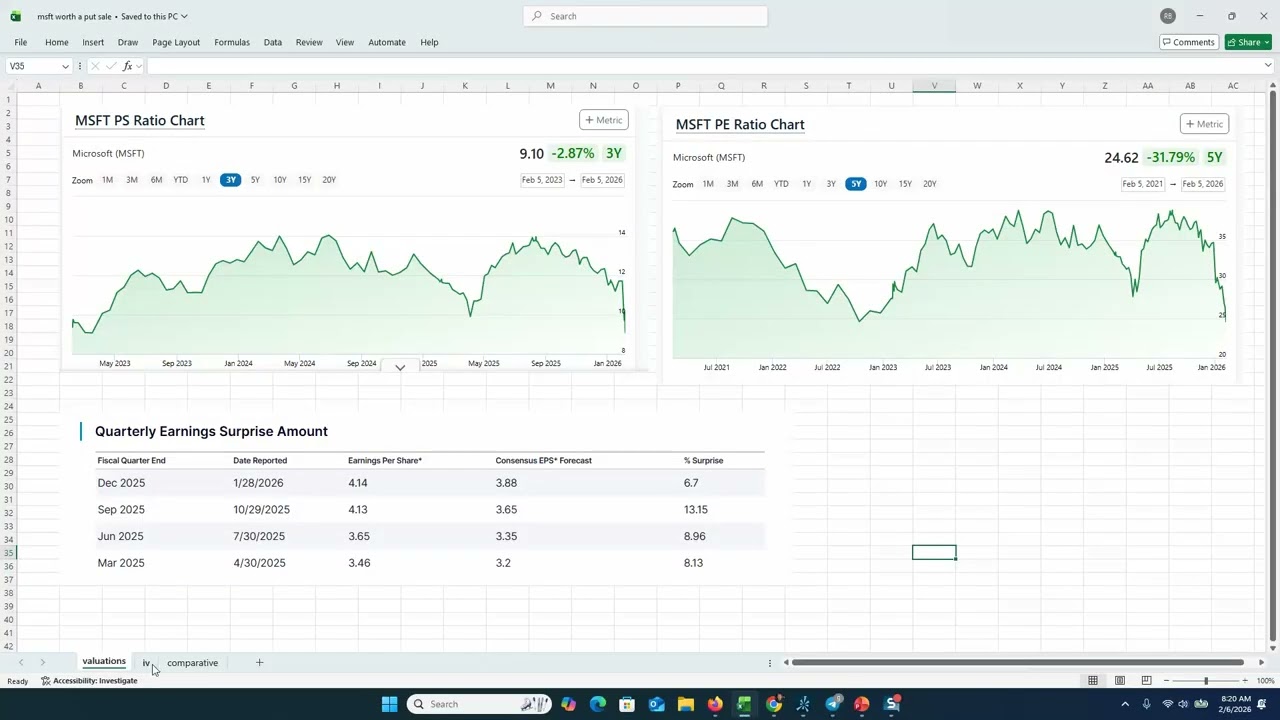Viewport: 1280px width, 720px height.
Task: Open File Explorer from the taskbar
Action: [x=686, y=704]
